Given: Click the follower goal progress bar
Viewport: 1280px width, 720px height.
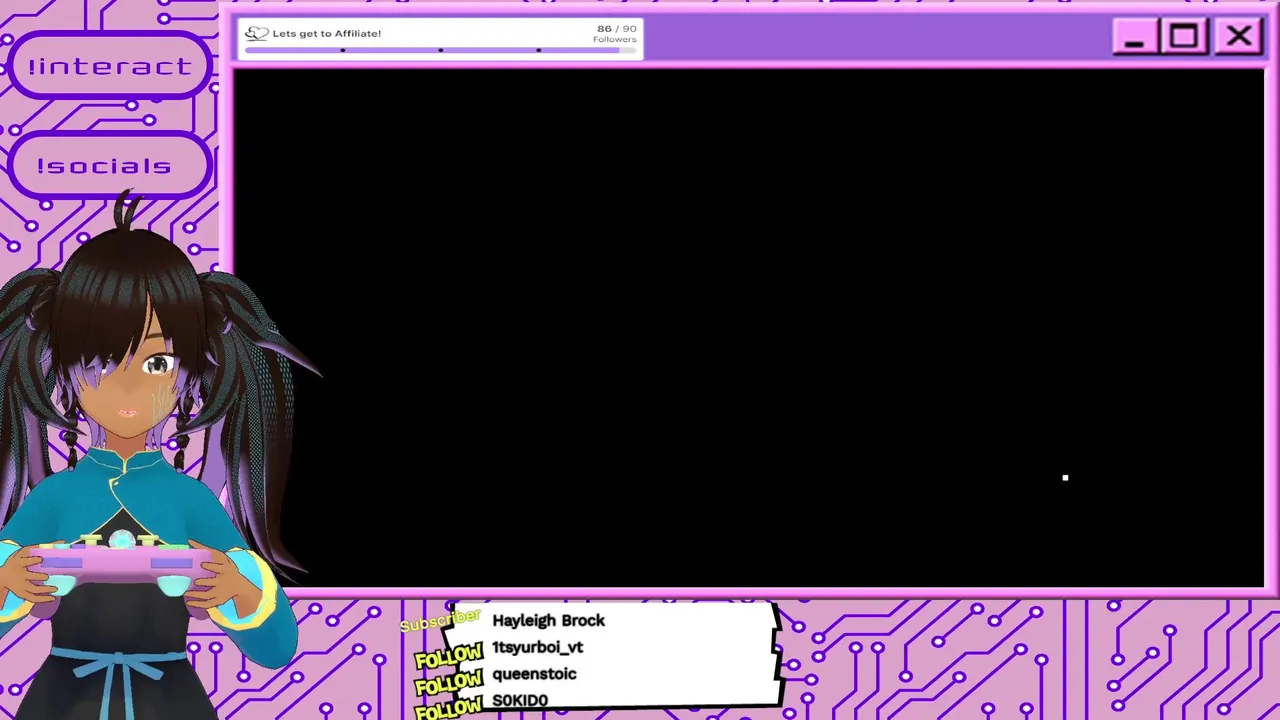Looking at the screenshot, I should [441, 50].
